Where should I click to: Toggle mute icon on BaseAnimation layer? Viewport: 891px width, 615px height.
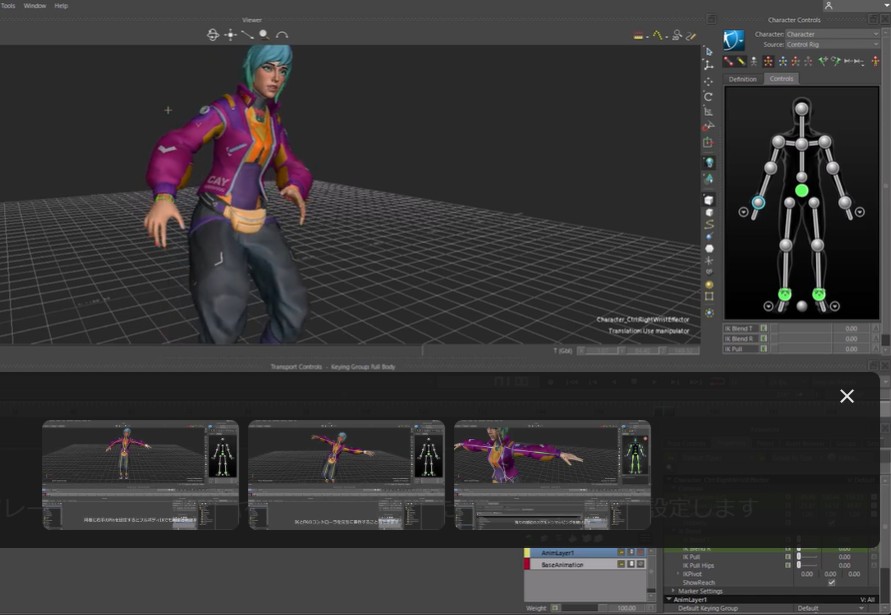pyautogui.click(x=640, y=564)
